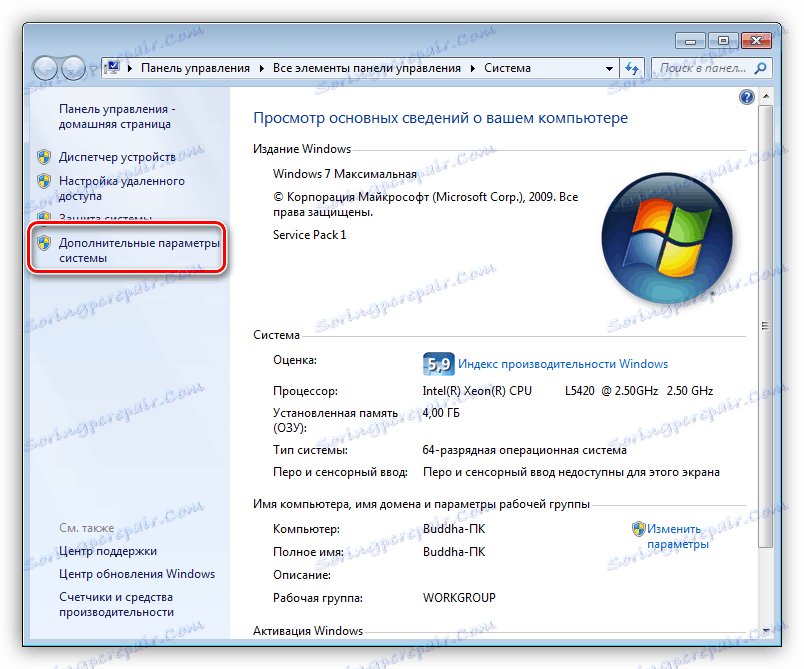Click the Back navigation arrow
804x669 pixels.
(x=46, y=68)
